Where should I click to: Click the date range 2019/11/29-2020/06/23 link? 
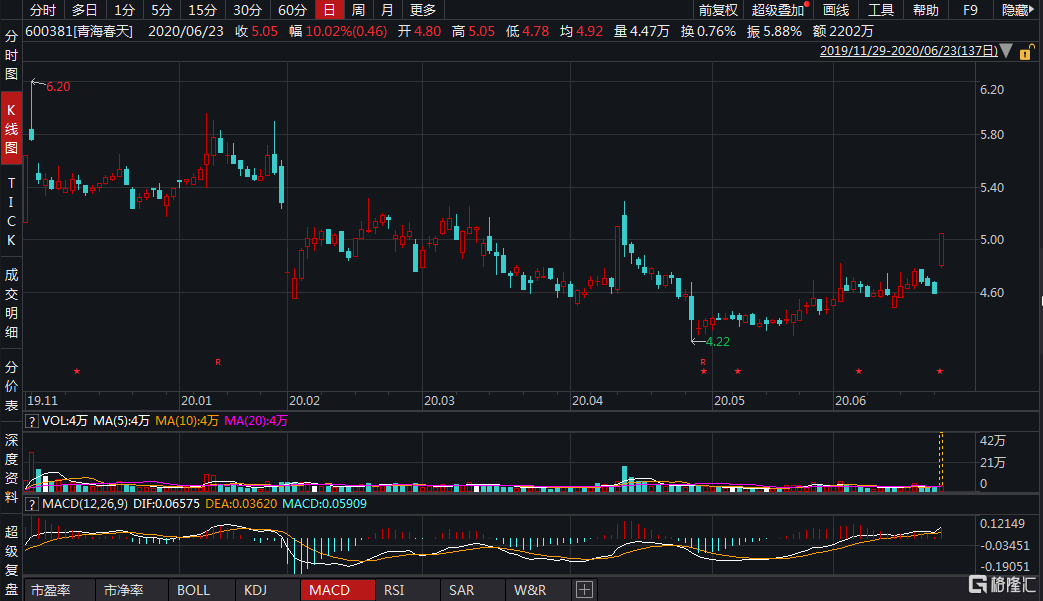click(908, 50)
